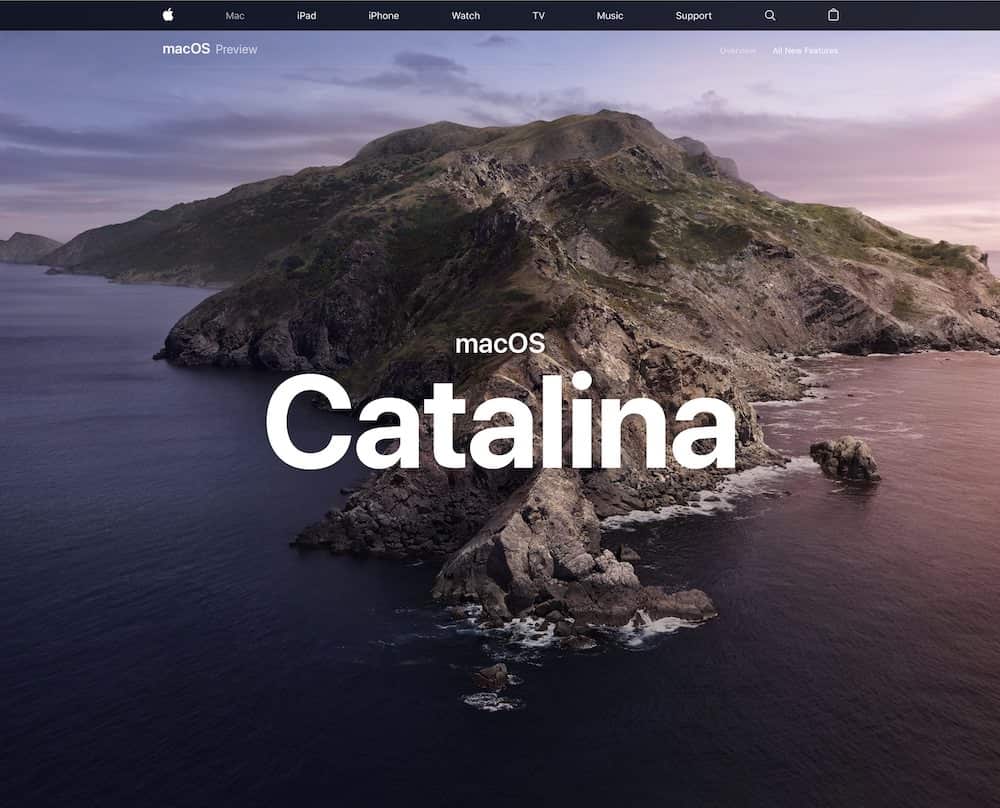Open the All New Features link
This screenshot has height=808, width=1000.
[805, 51]
